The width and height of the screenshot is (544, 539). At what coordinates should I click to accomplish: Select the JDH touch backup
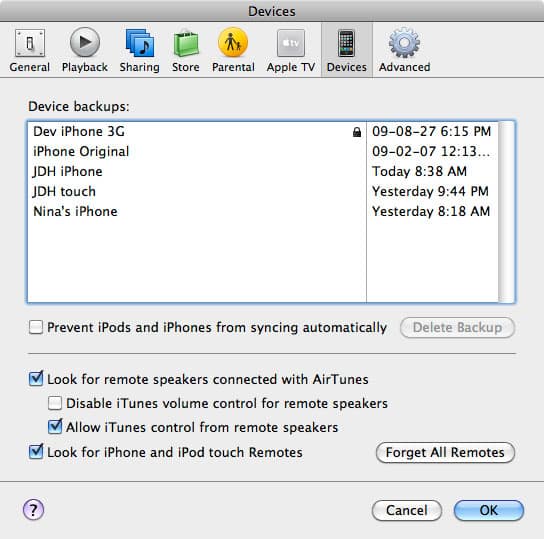263,191
